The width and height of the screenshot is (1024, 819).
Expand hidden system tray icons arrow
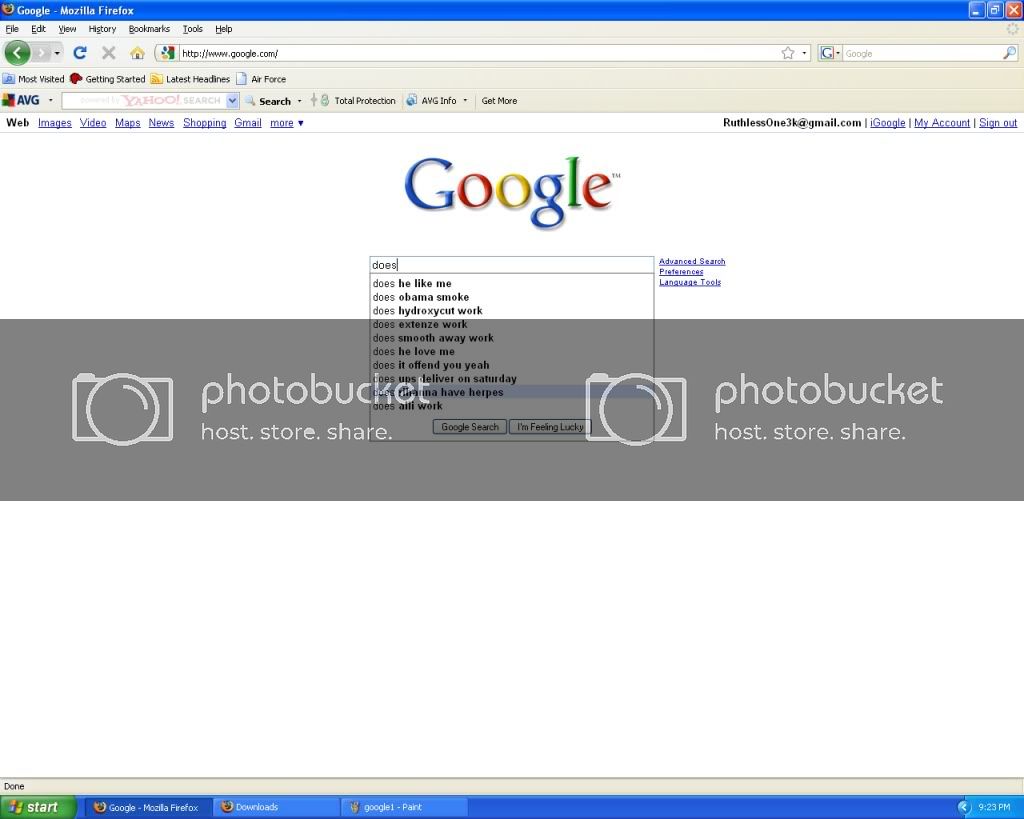[x=964, y=807]
